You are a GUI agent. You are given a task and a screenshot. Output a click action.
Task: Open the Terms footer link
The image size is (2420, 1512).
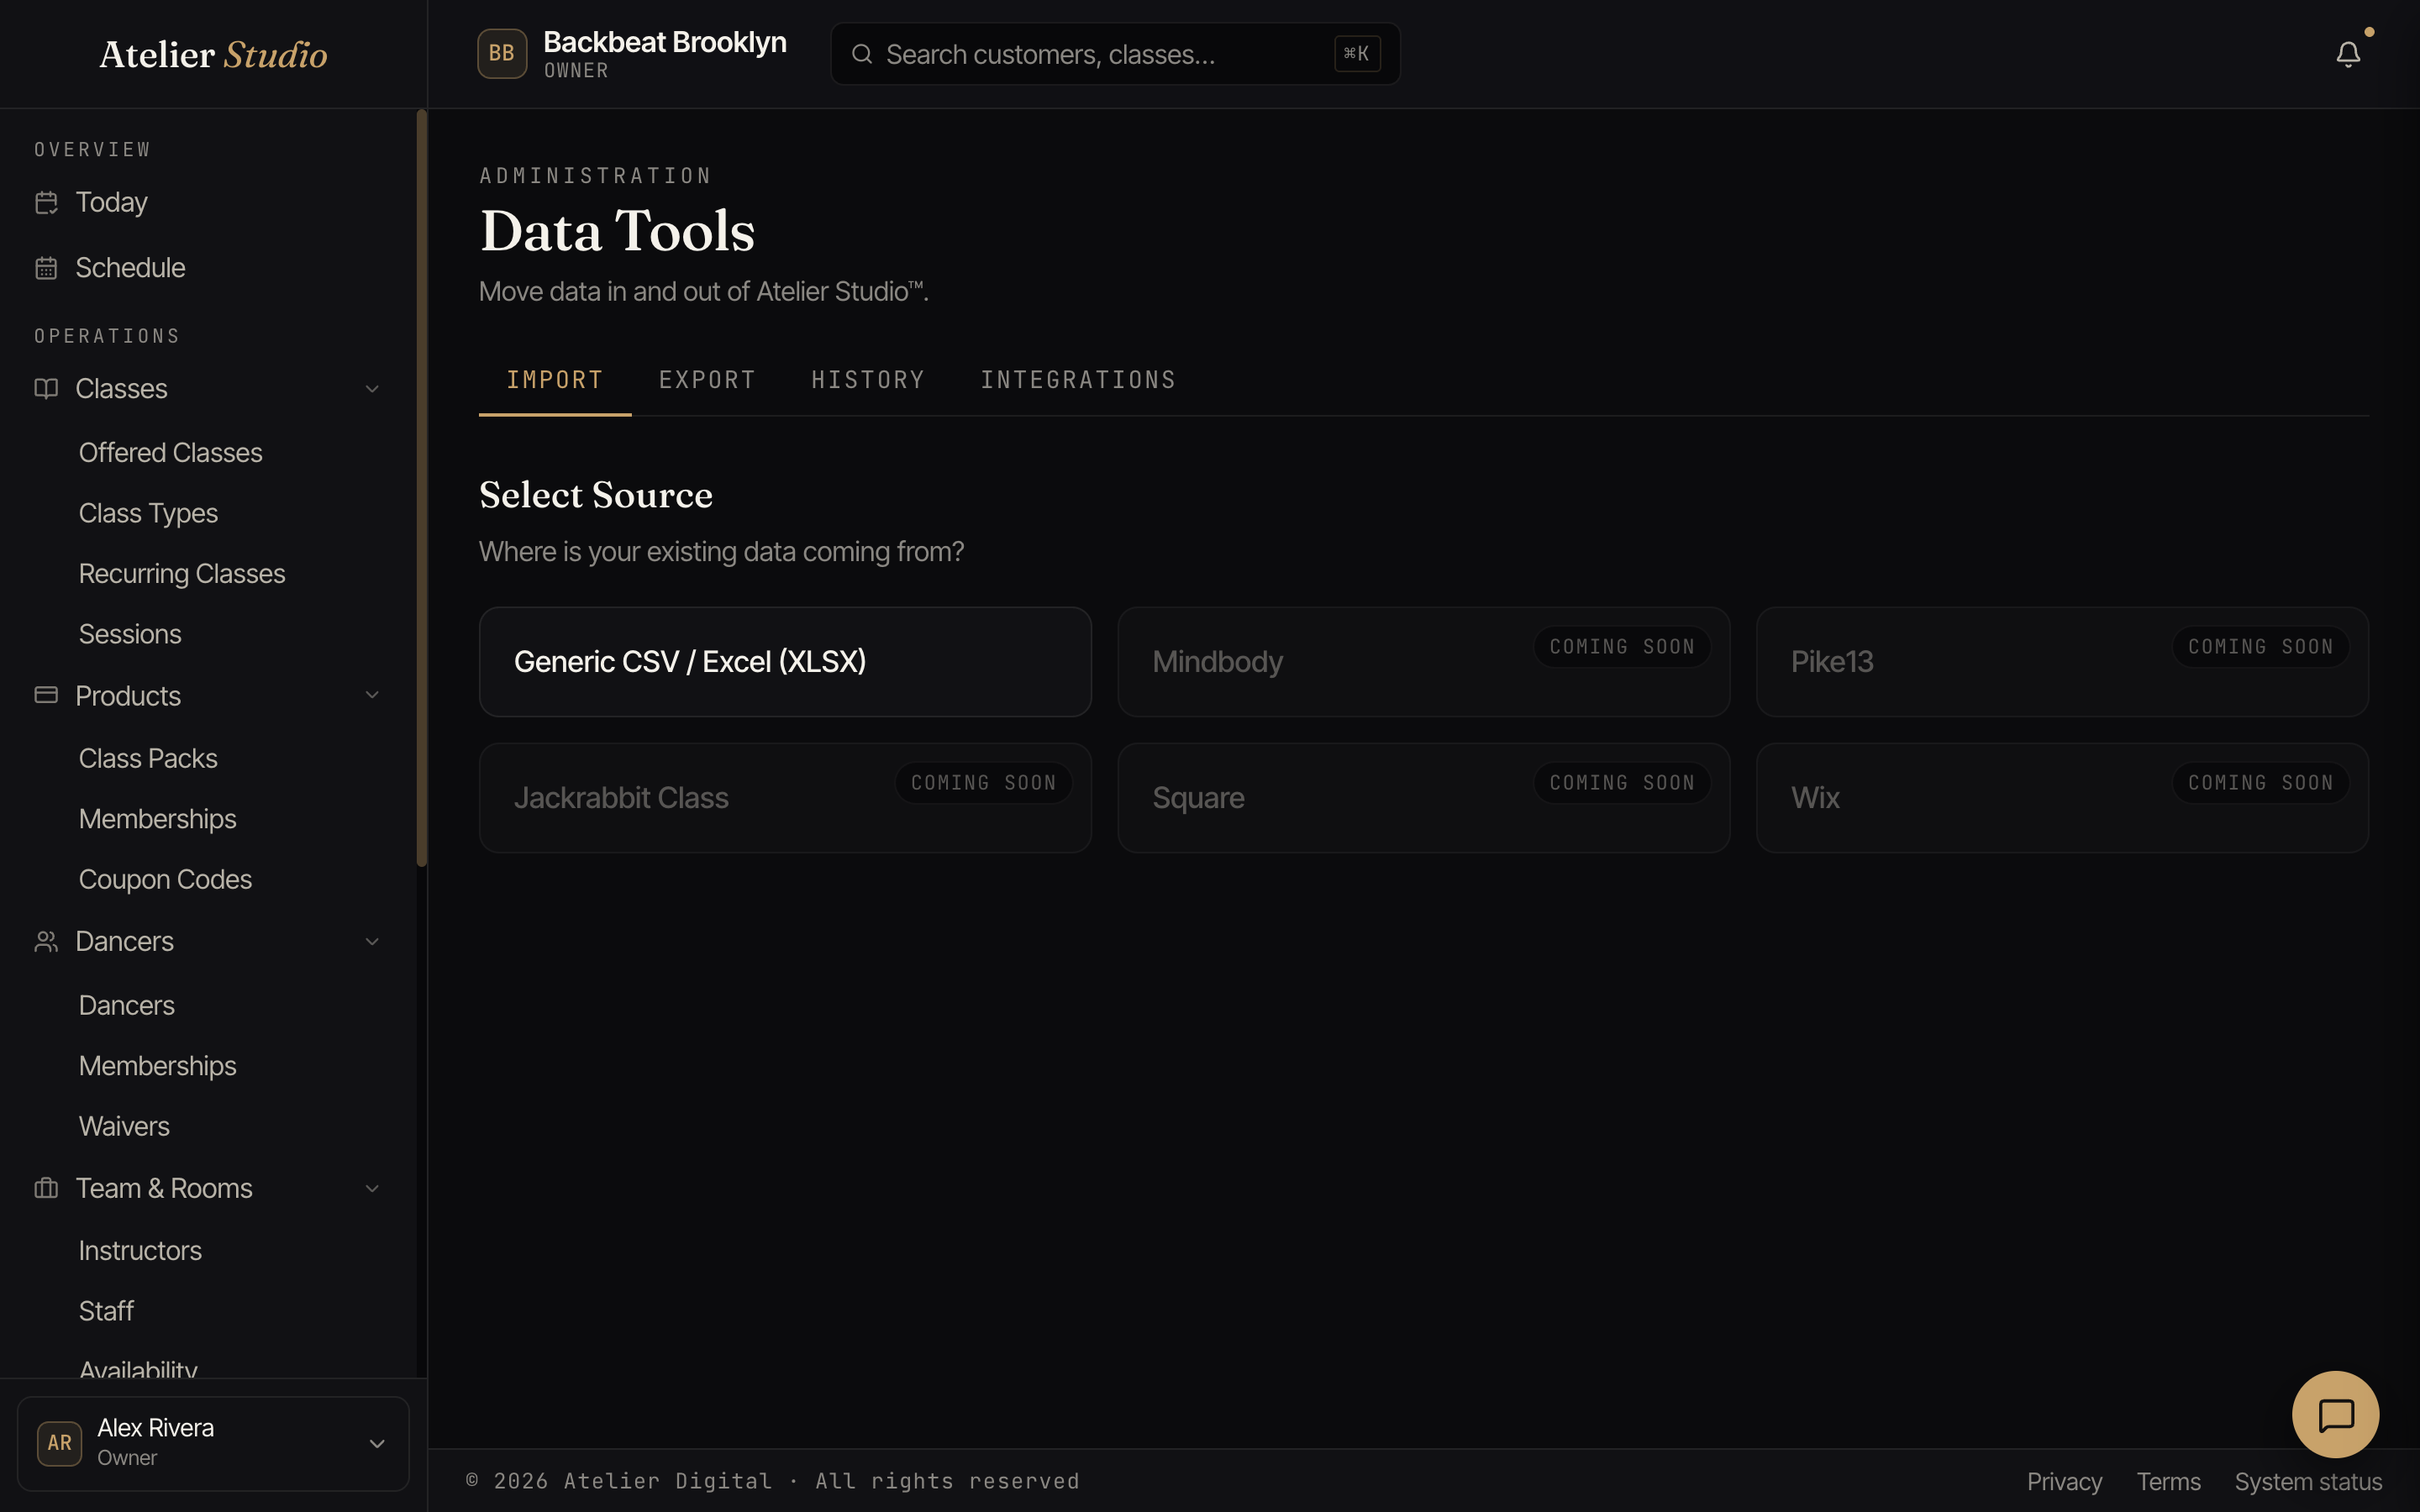pos(2168,1481)
